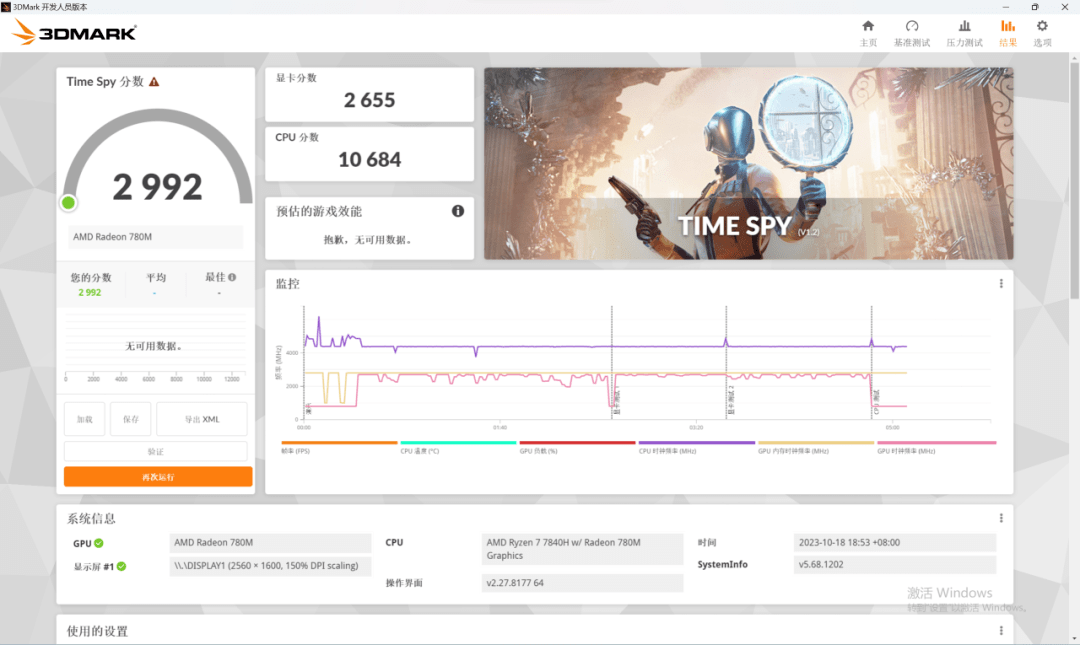Click the 3DMark logo in the header

[74, 32]
